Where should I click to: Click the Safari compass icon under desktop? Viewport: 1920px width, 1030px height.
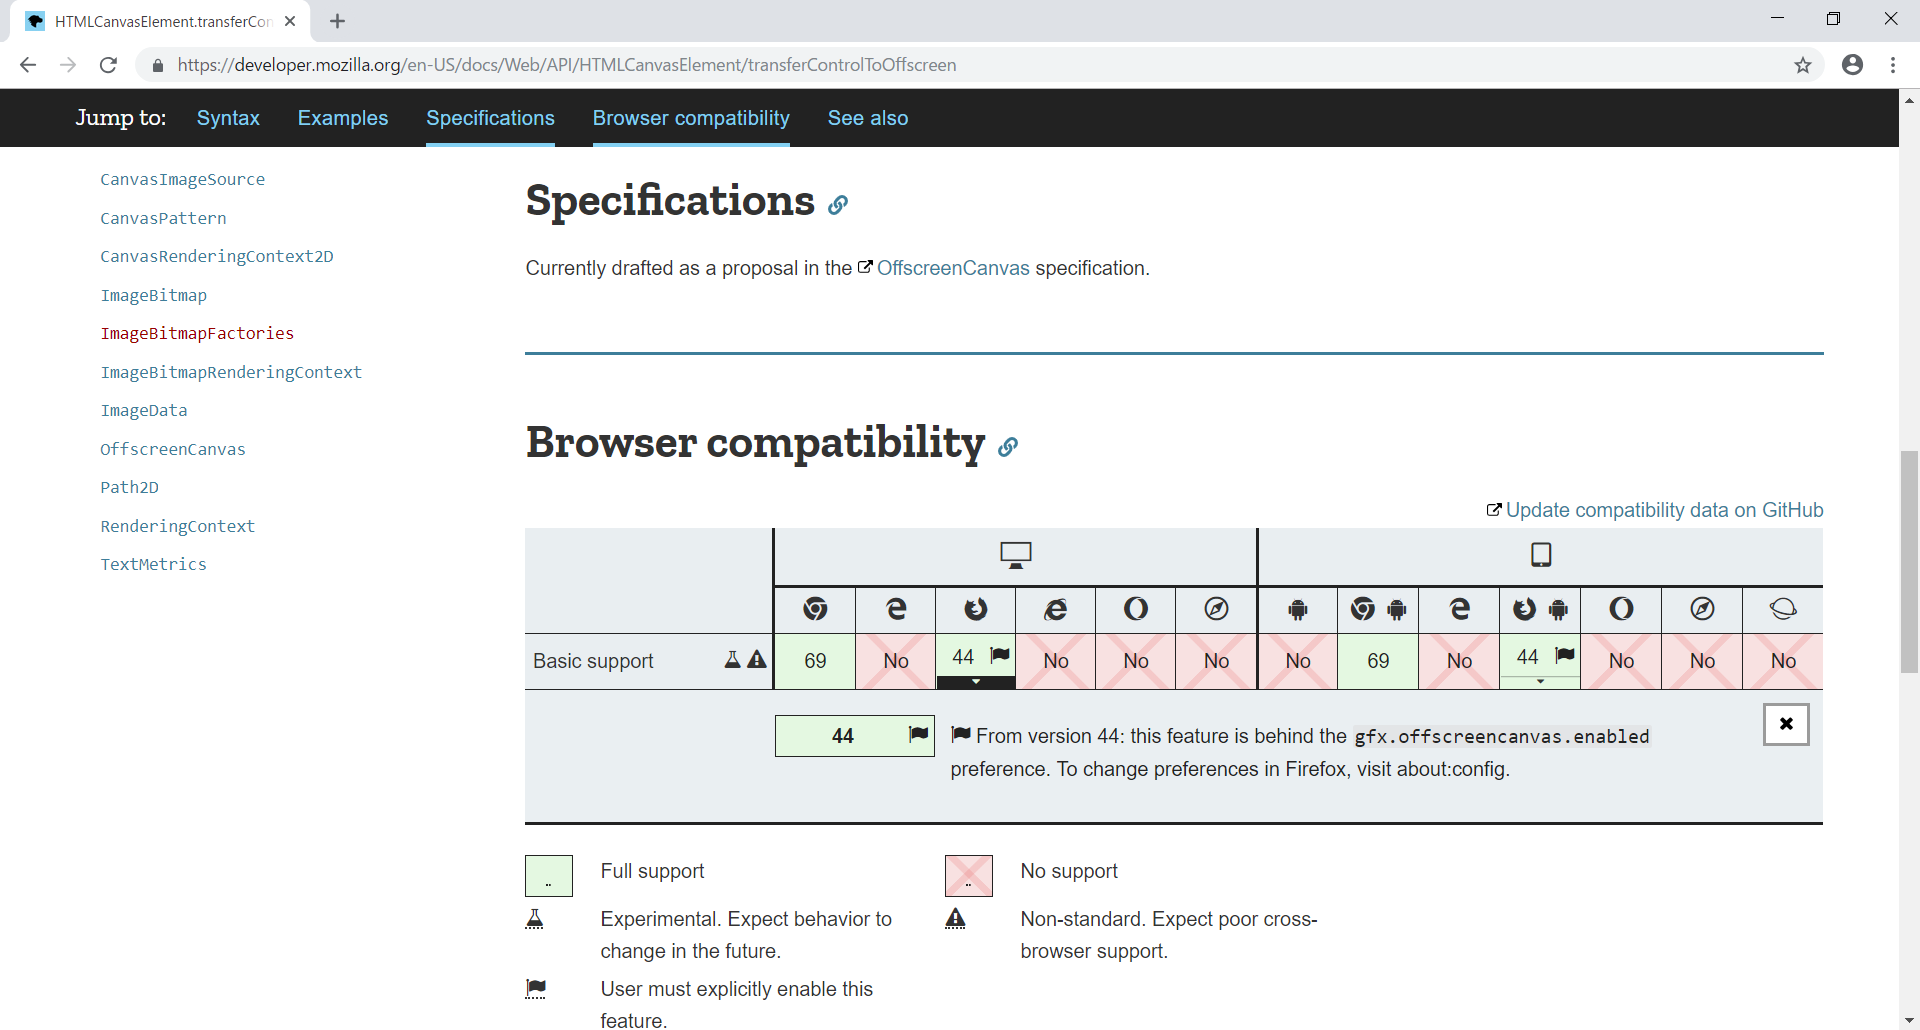(x=1216, y=610)
